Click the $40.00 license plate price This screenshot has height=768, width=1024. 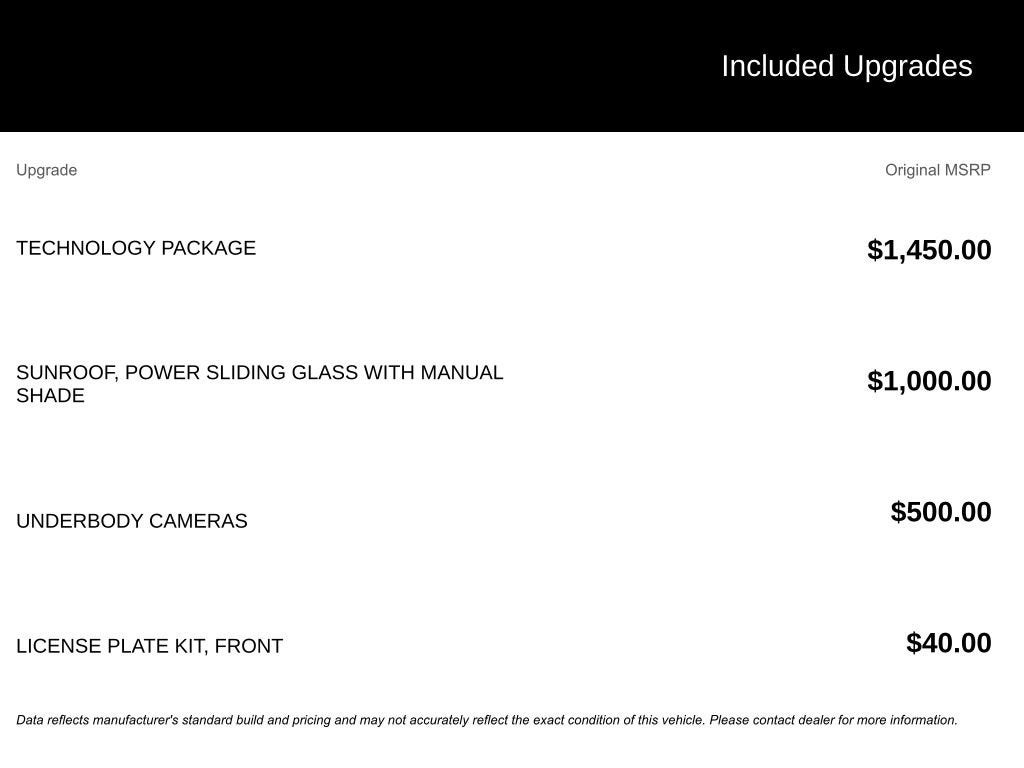click(948, 643)
